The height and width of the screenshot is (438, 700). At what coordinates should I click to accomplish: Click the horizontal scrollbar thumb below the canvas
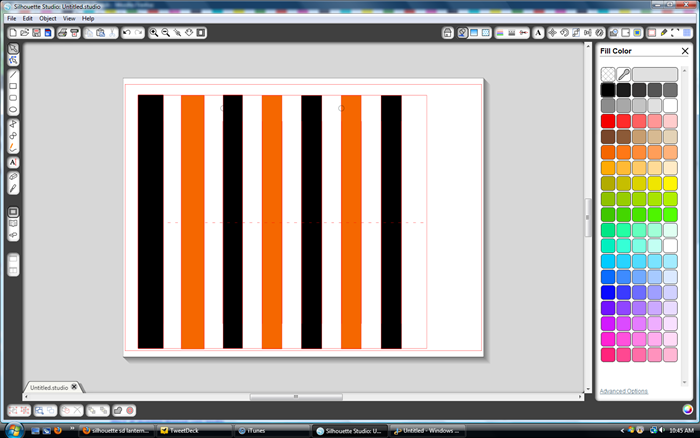(x=296, y=396)
